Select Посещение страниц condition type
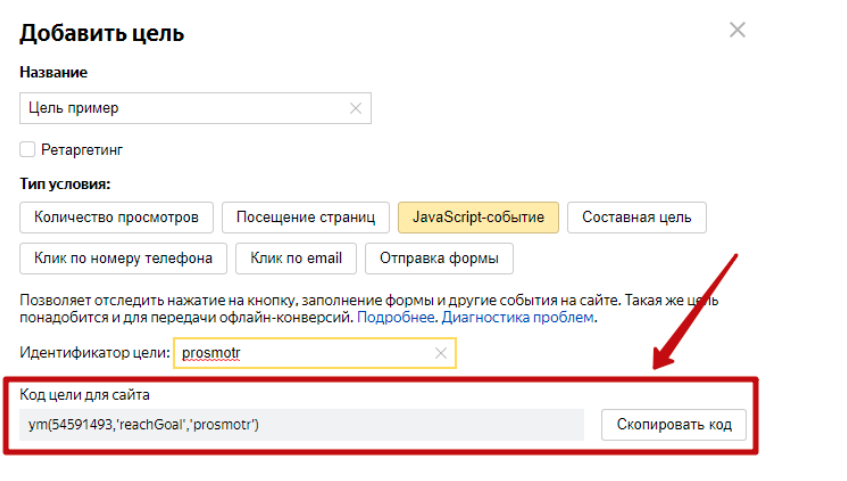This screenshot has width=847, height=481. point(305,217)
